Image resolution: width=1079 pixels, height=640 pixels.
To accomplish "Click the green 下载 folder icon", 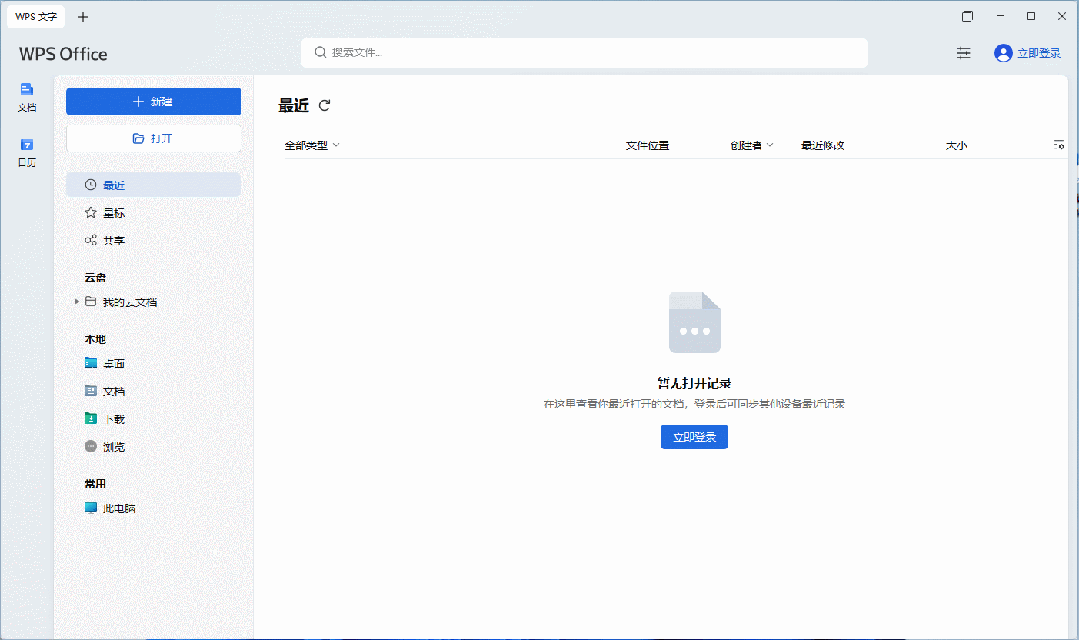I will click(91, 418).
